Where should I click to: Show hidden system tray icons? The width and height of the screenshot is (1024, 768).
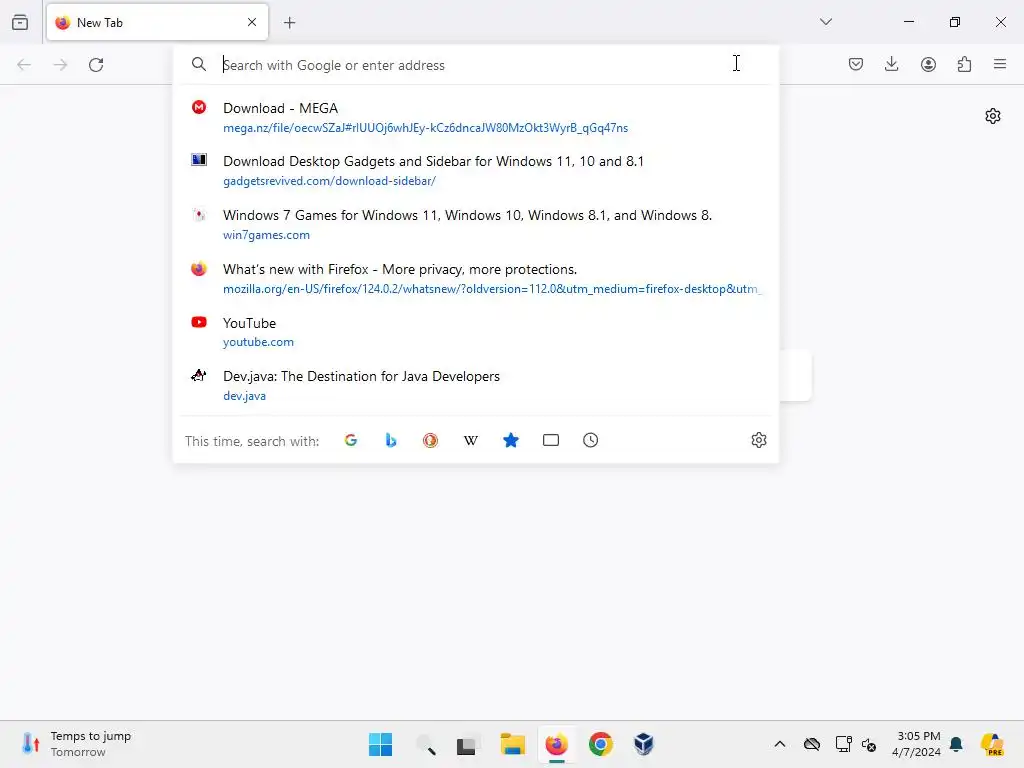[780, 744]
